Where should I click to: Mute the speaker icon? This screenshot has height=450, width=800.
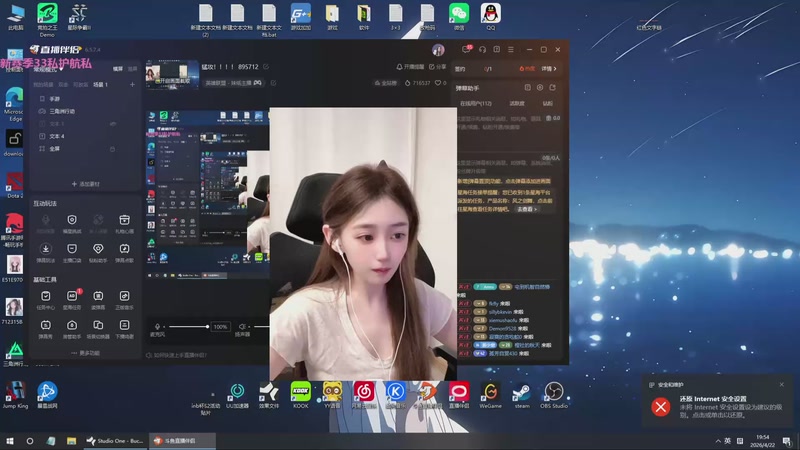point(242,327)
